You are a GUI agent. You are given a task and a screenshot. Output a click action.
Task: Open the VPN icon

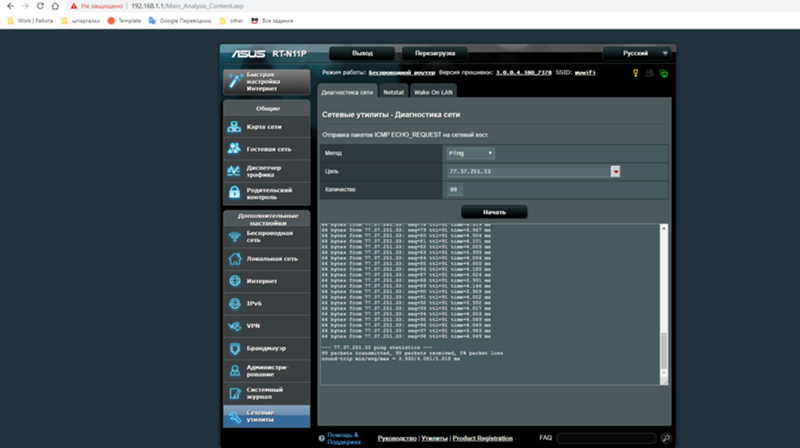tap(235, 326)
